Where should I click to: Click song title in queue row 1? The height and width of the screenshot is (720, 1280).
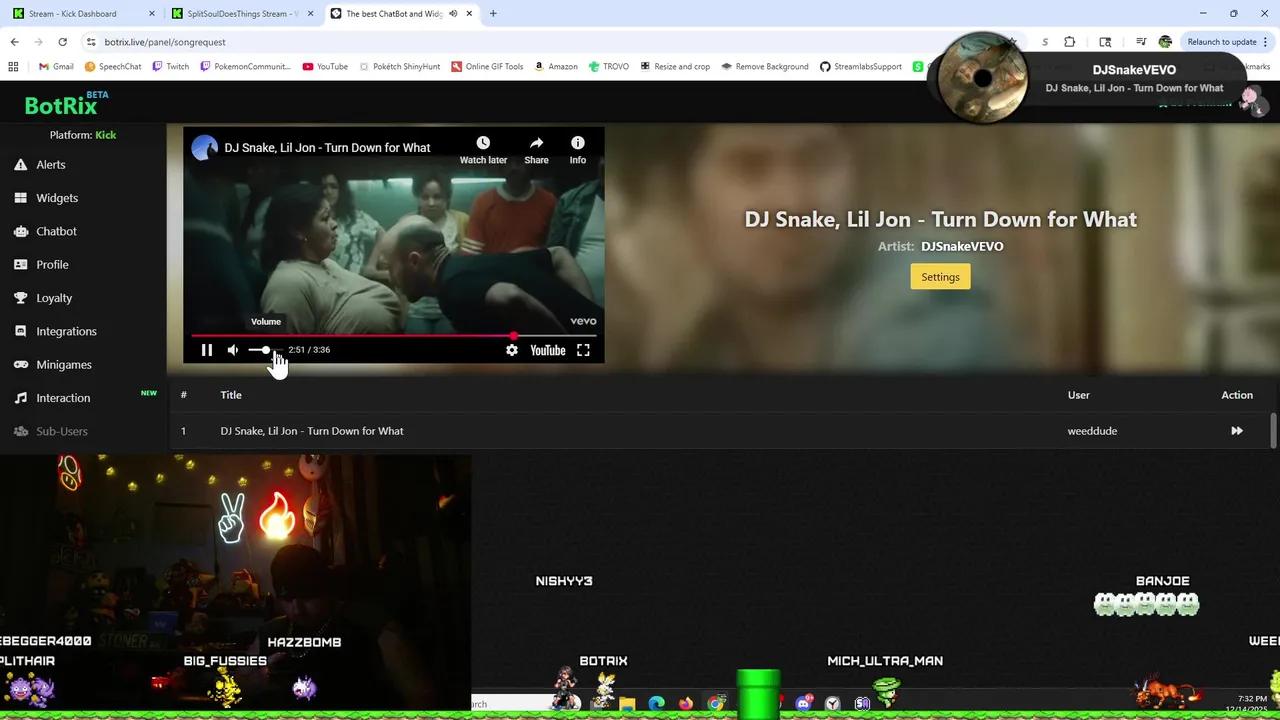coord(312,431)
